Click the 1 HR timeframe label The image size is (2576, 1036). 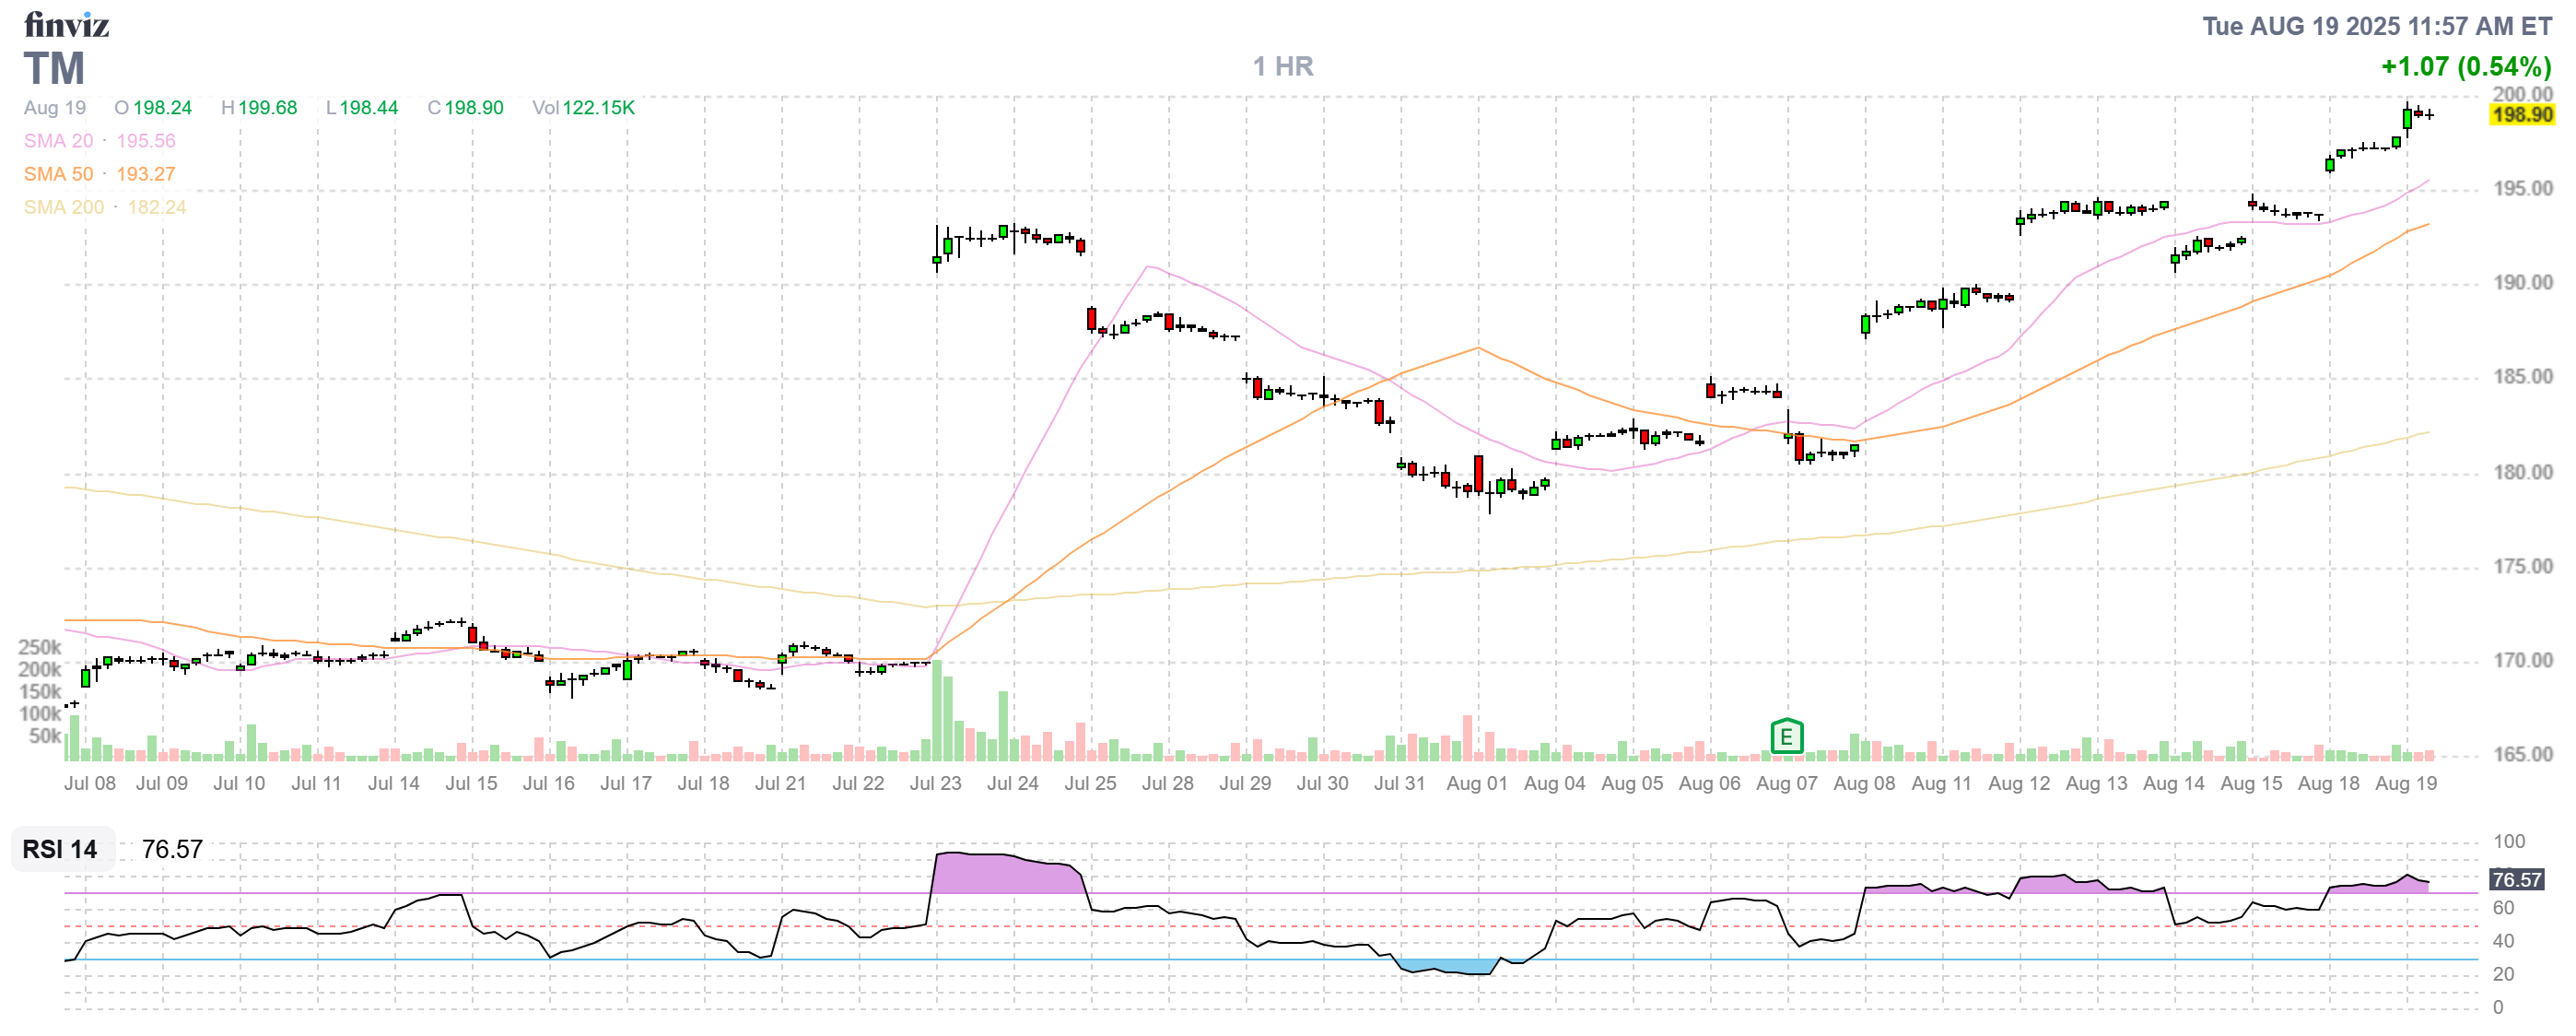click(1283, 67)
